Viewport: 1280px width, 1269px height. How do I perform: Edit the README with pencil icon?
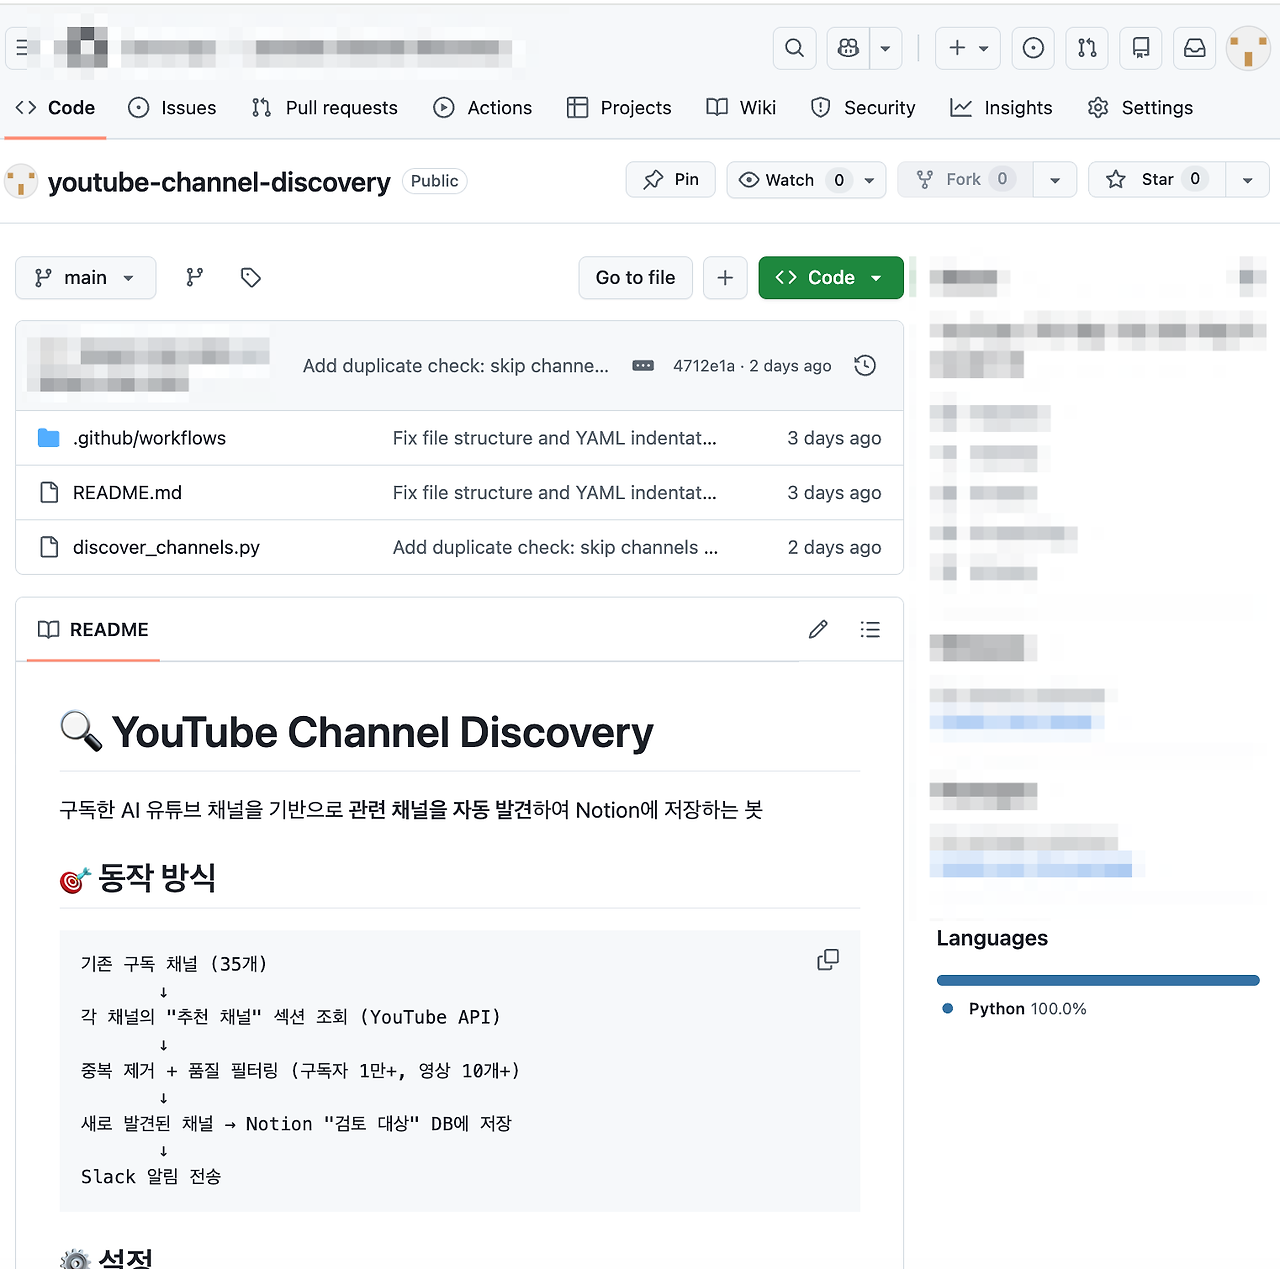pyautogui.click(x=818, y=630)
